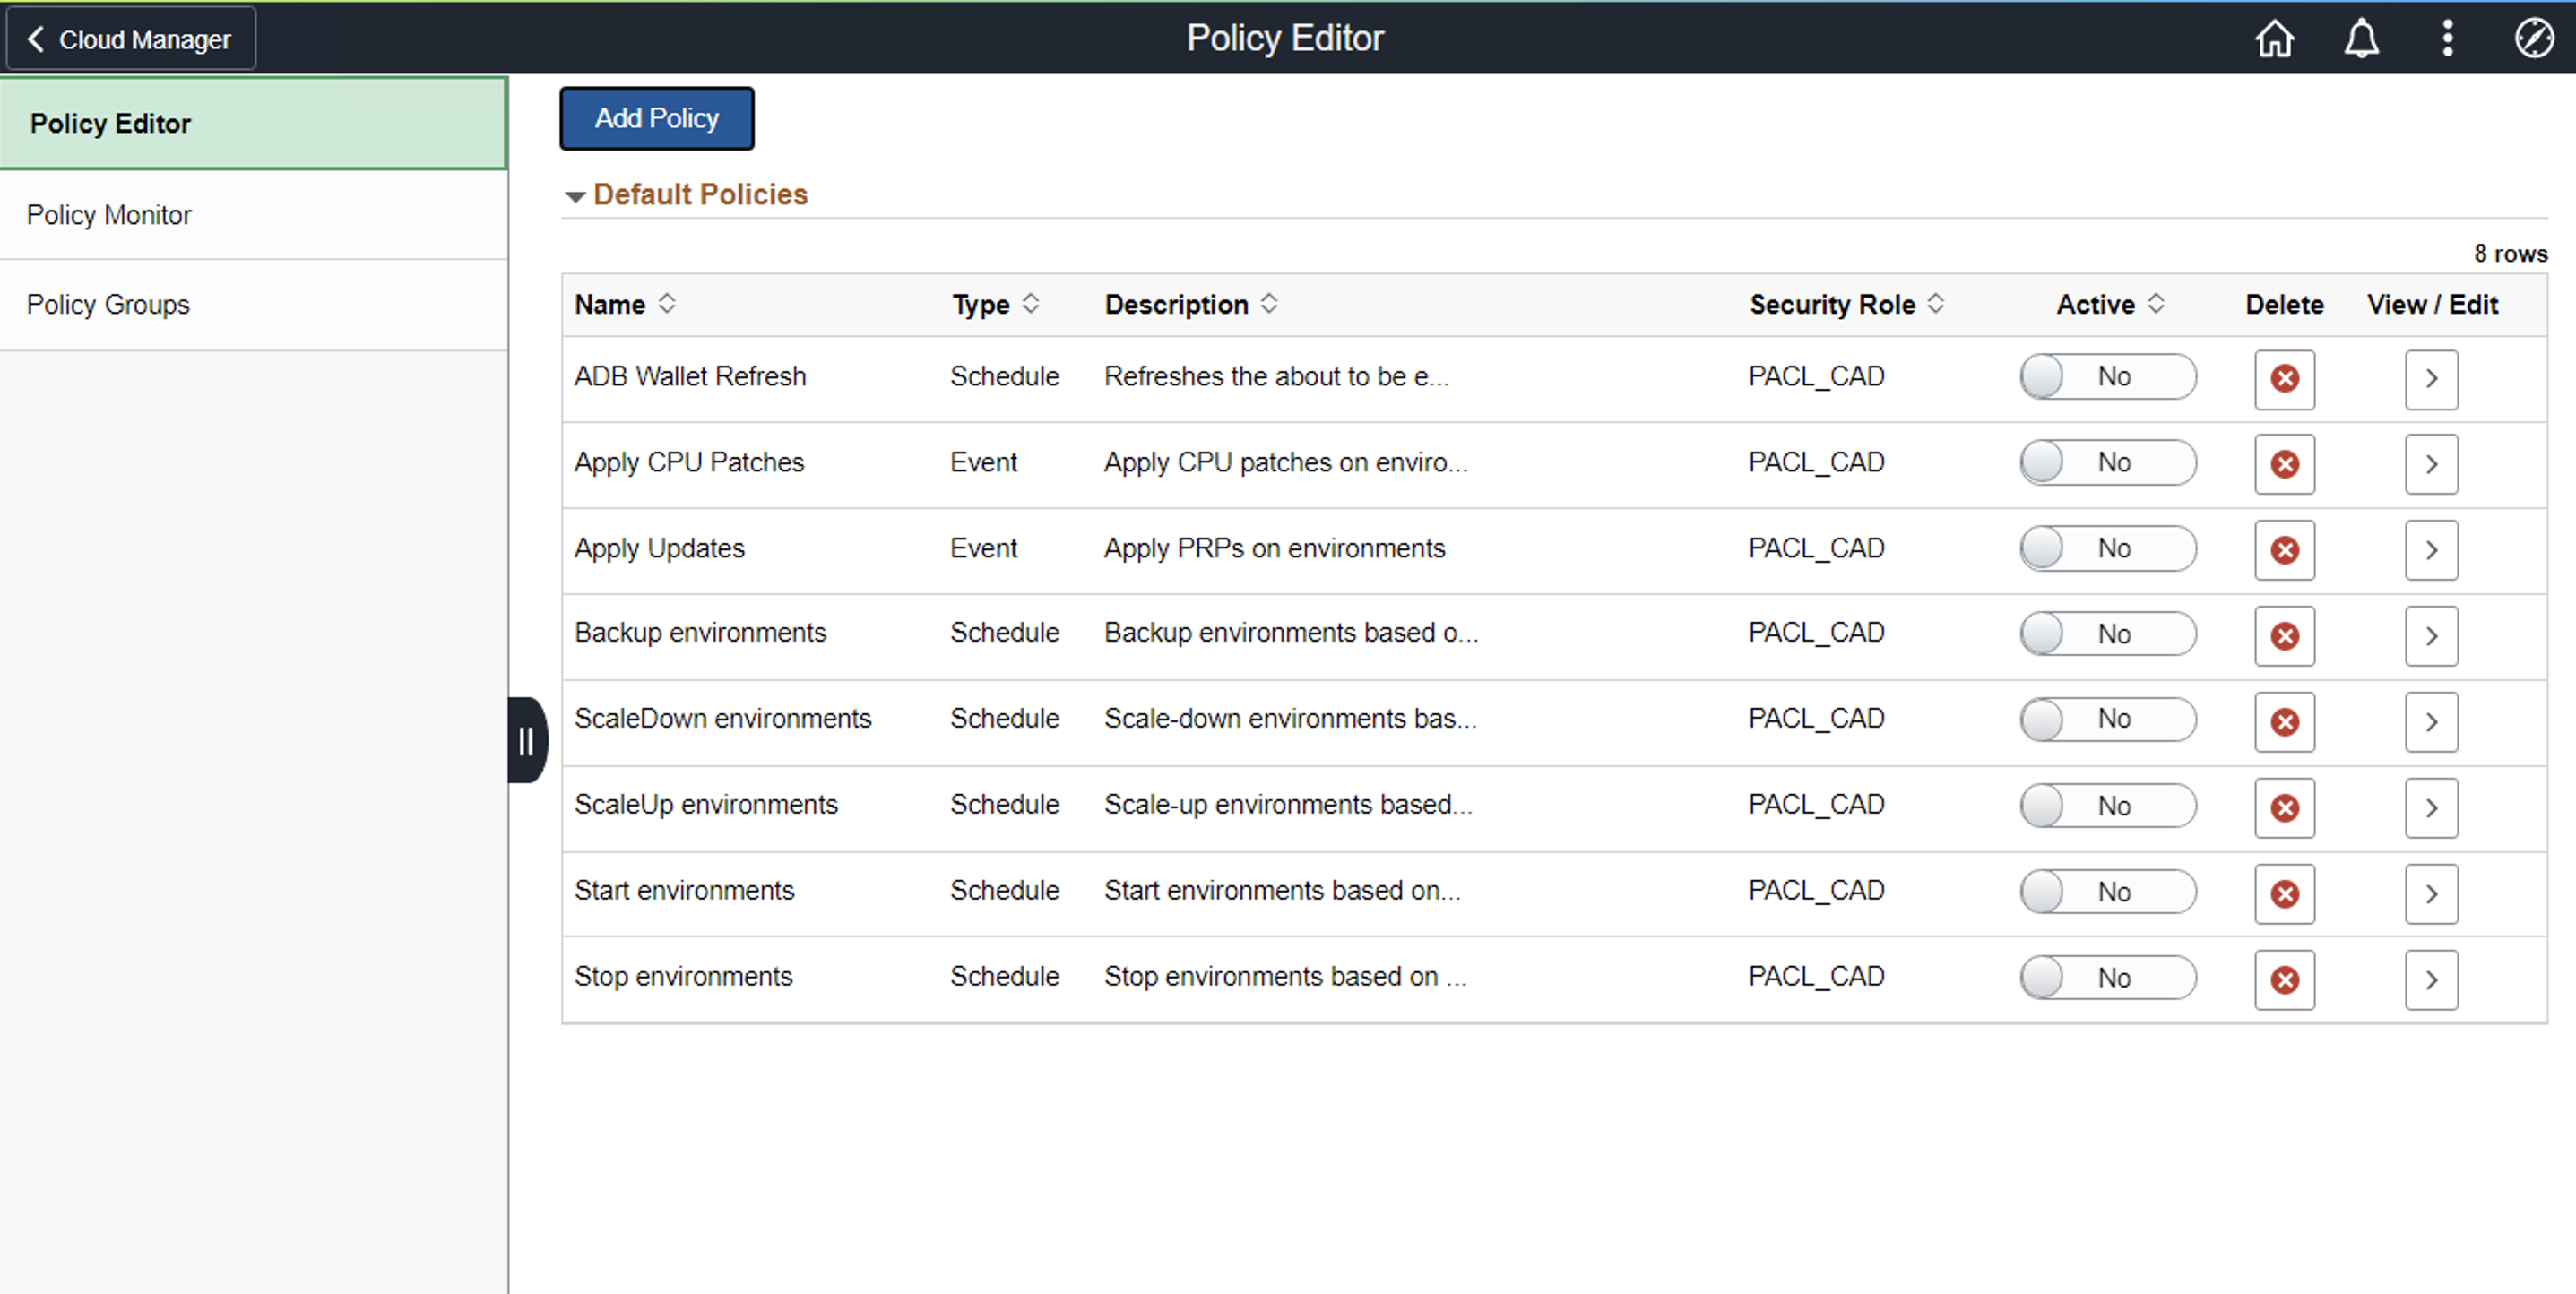Open View/Edit for ScaleDown environments
Image resolution: width=2576 pixels, height=1294 pixels.
click(x=2431, y=722)
